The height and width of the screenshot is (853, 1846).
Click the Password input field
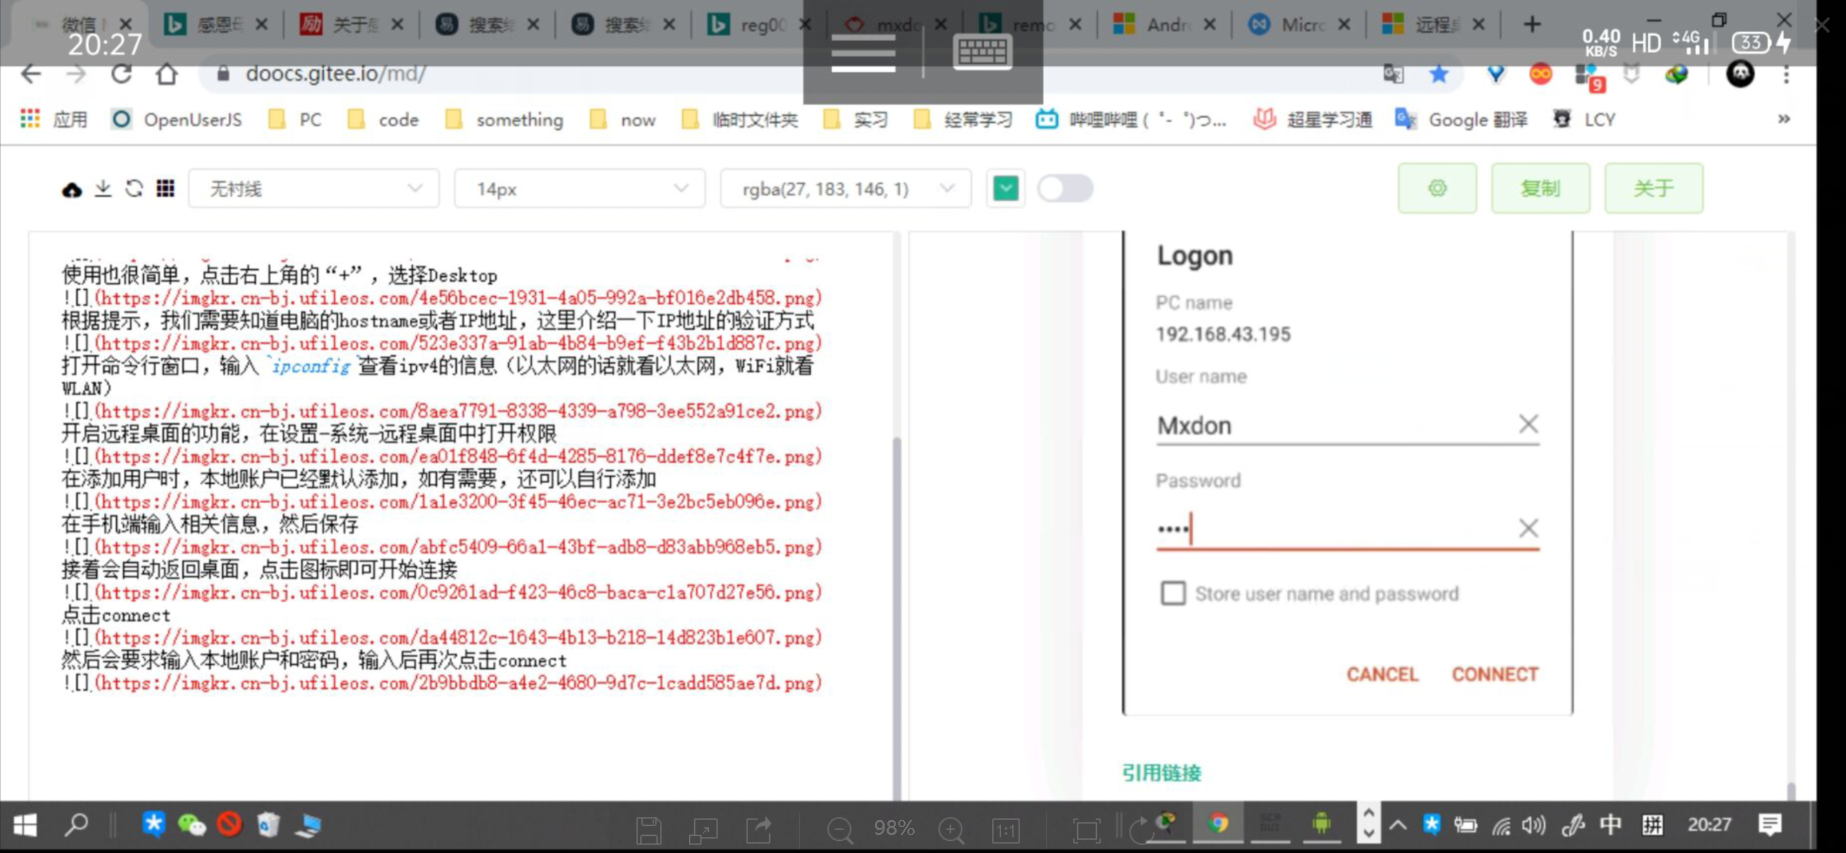[1330, 529]
